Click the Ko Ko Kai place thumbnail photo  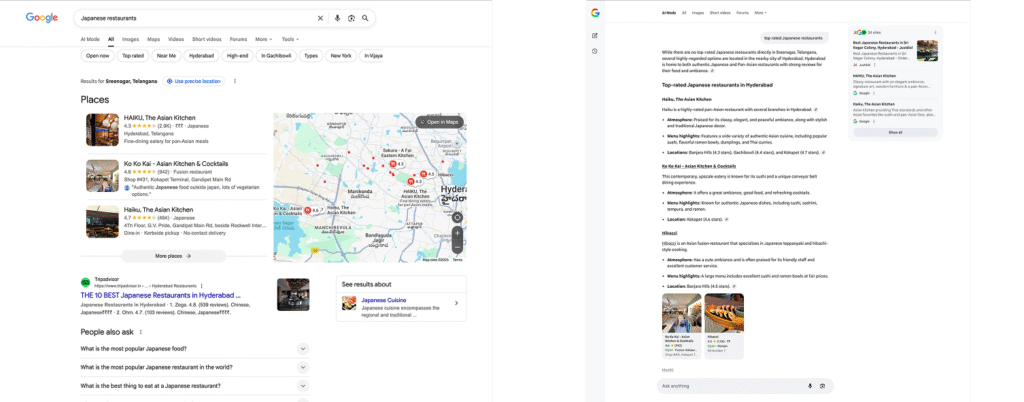pos(103,176)
